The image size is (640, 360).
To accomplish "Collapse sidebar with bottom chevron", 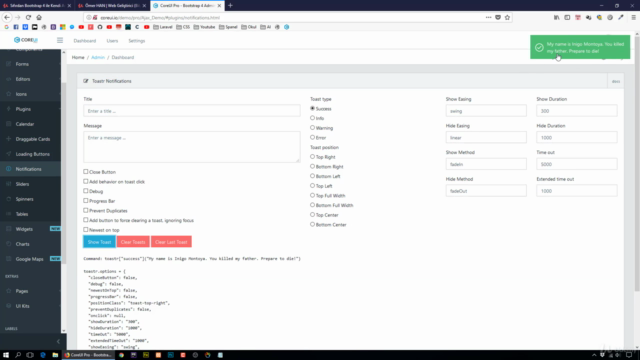I will [58, 342].
